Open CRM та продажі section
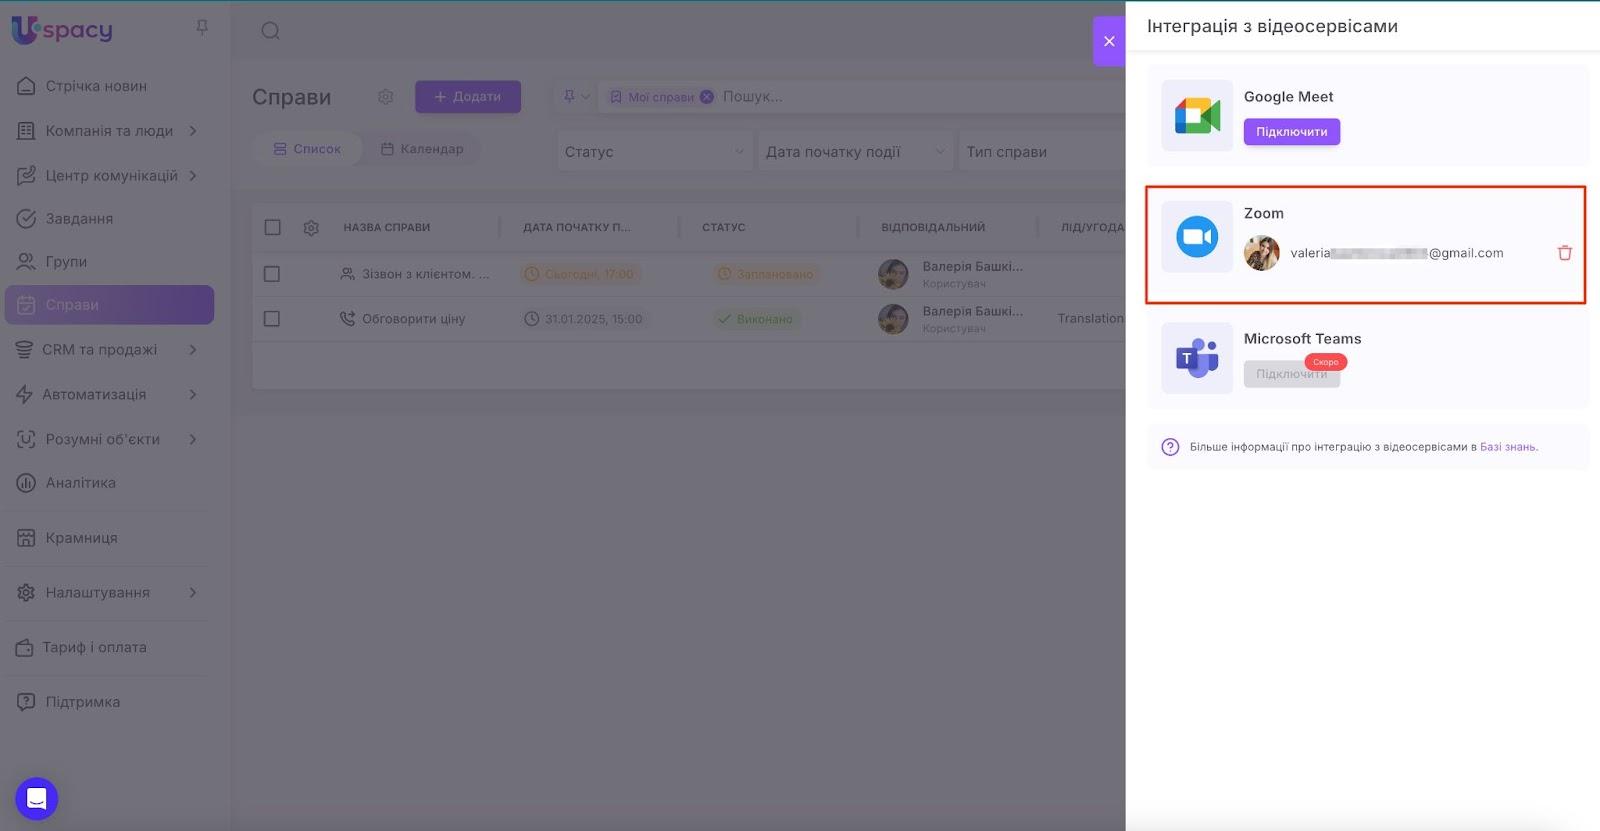This screenshot has height=831, width=1600. tap(99, 350)
